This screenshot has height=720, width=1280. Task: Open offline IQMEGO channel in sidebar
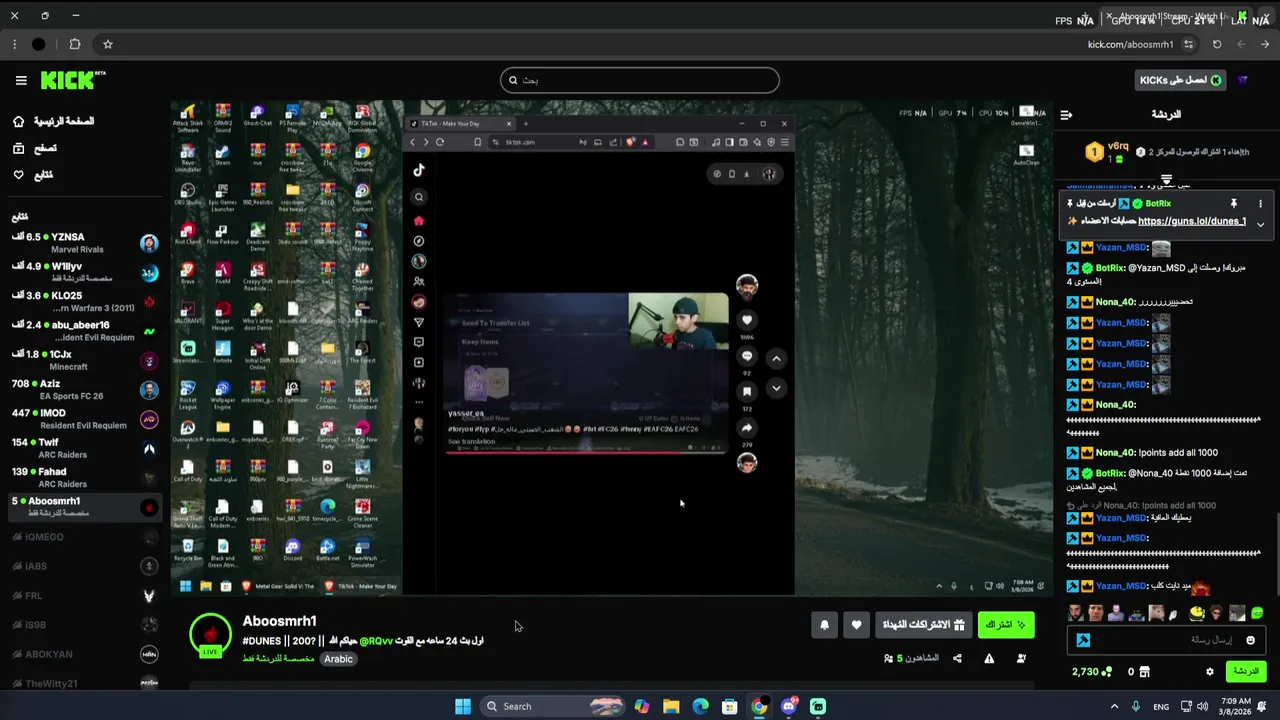pos(85,537)
